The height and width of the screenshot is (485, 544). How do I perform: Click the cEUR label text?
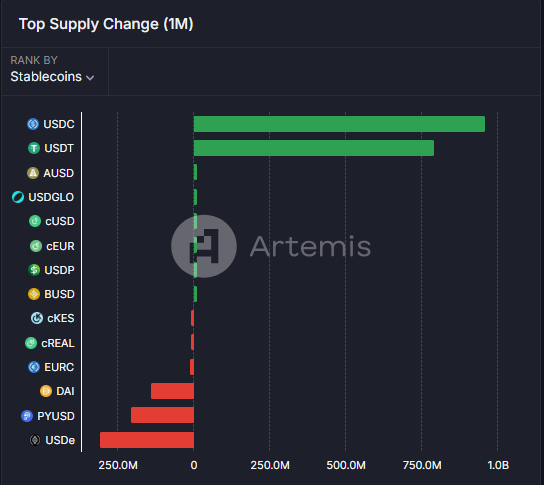click(x=60, y=246)
